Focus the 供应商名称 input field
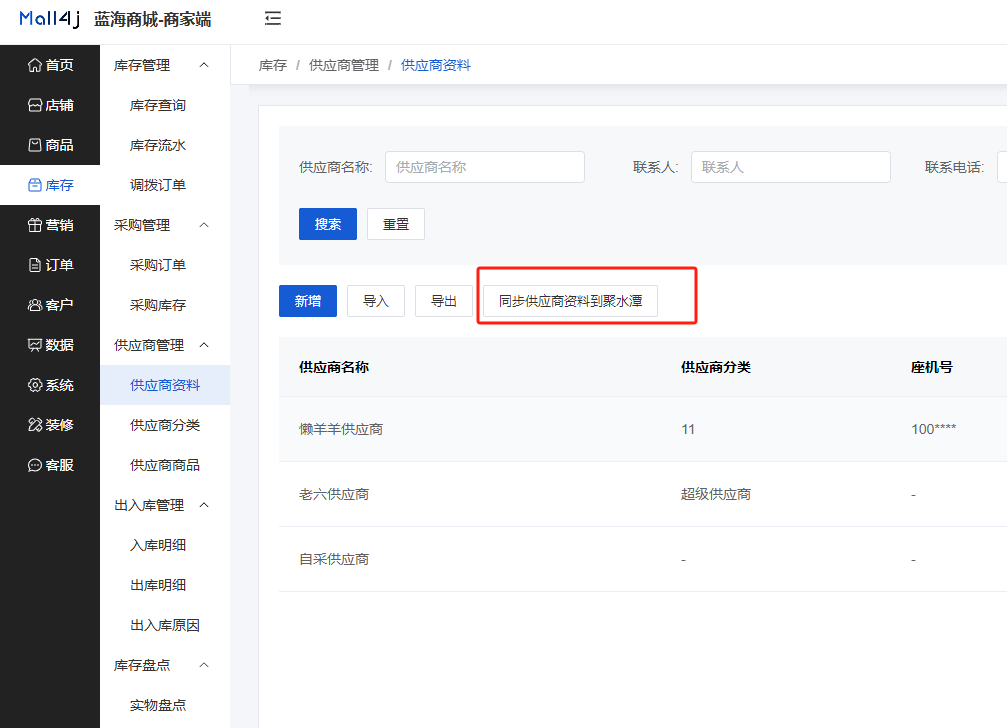 (485, 167)
